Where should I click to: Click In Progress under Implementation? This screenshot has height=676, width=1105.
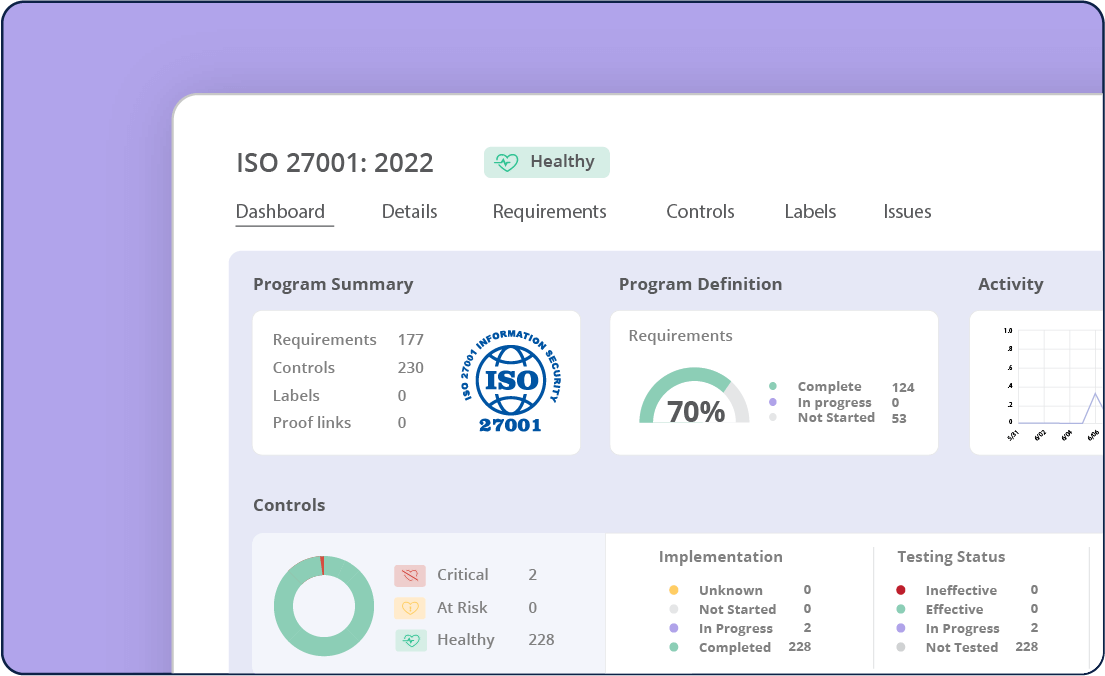pyautogui.click(x=736, y=629)
